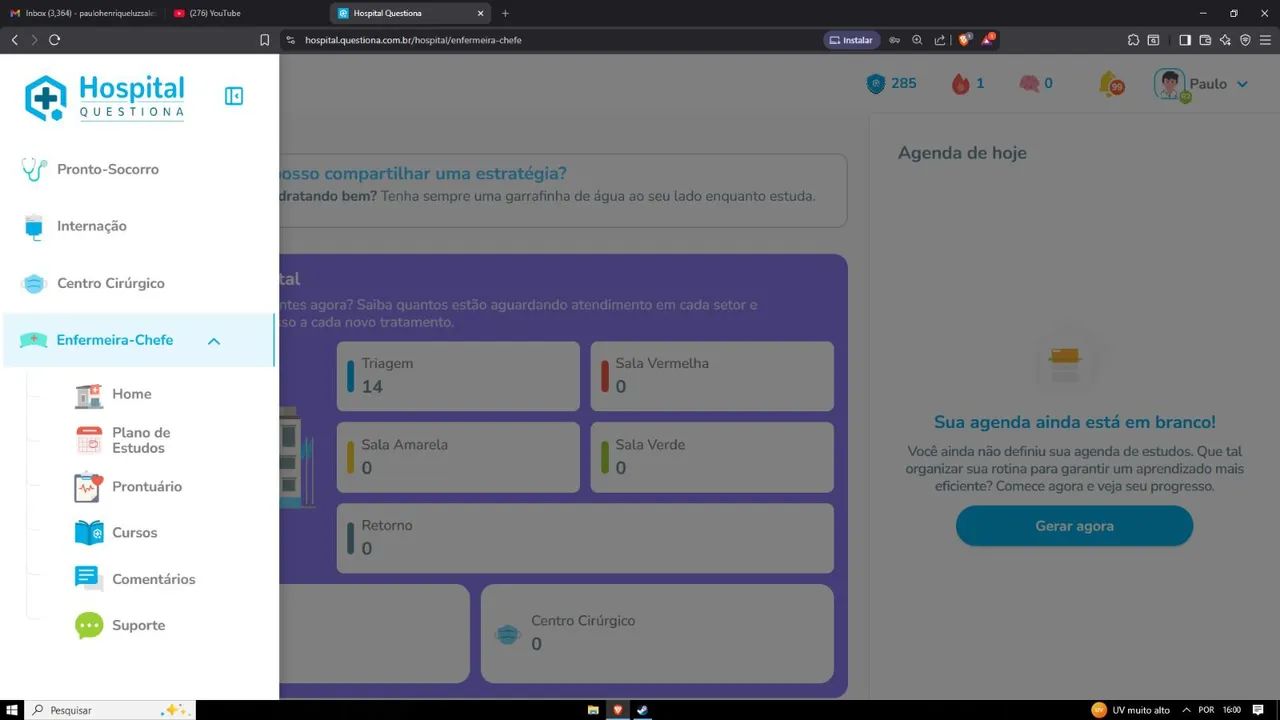Open Plano de Estudos menu entry

tap(141, 440)
